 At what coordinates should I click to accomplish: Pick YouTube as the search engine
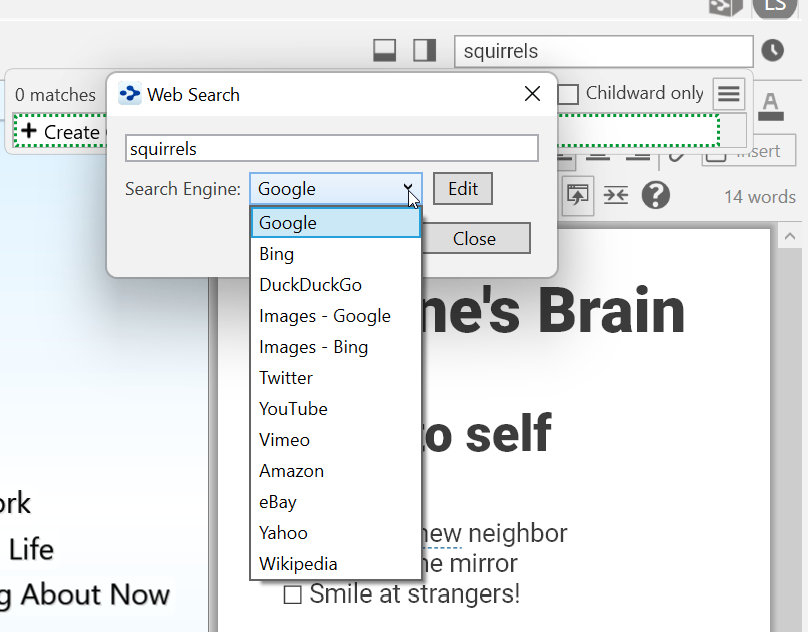293,409
